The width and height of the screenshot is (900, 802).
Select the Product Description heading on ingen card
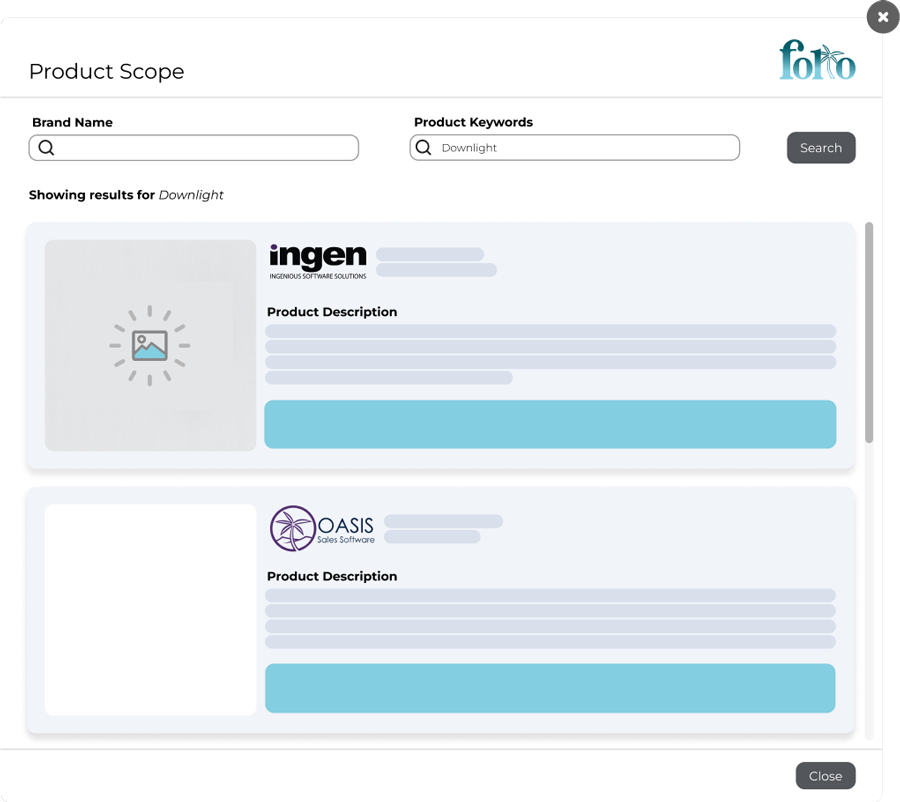tap(331, 312)
